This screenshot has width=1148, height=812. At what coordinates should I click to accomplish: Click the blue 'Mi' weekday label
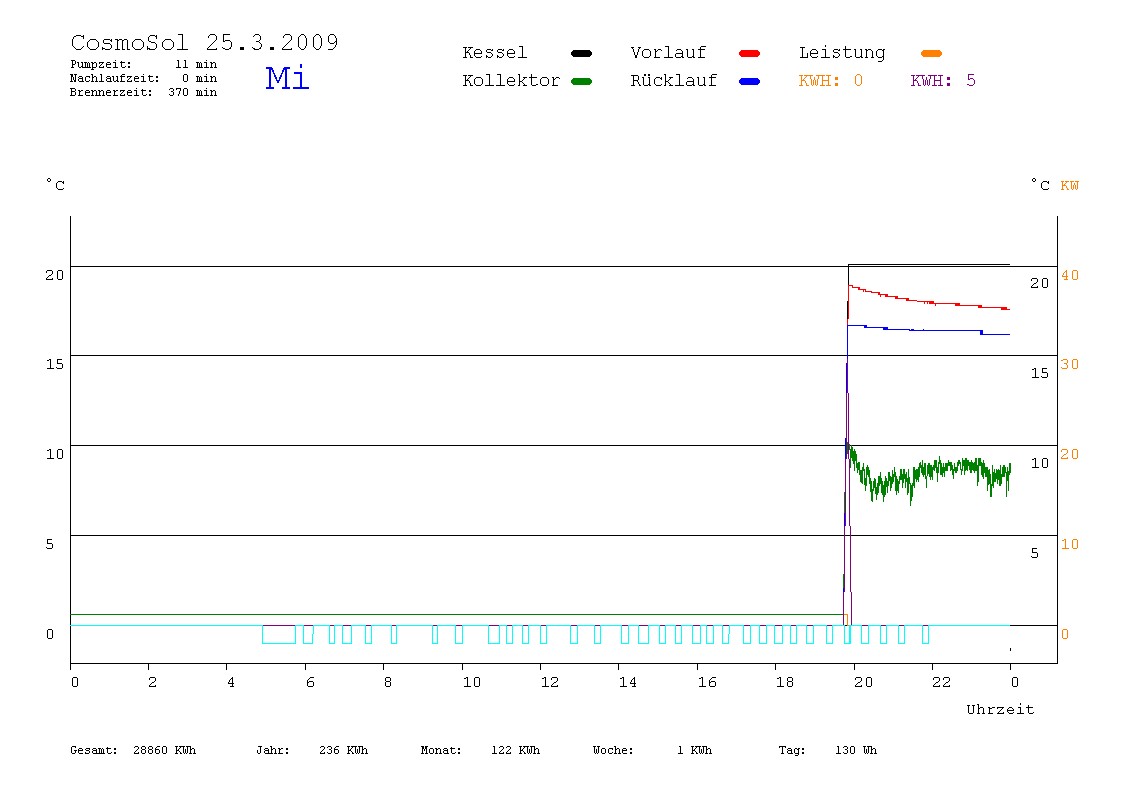(287, 78)
